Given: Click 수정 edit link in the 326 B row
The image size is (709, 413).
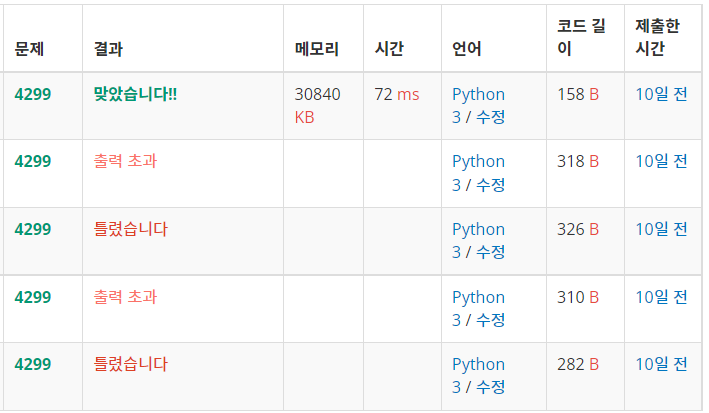Looking at the screenshot, I should pyautogui.click(x=491, y=252).
